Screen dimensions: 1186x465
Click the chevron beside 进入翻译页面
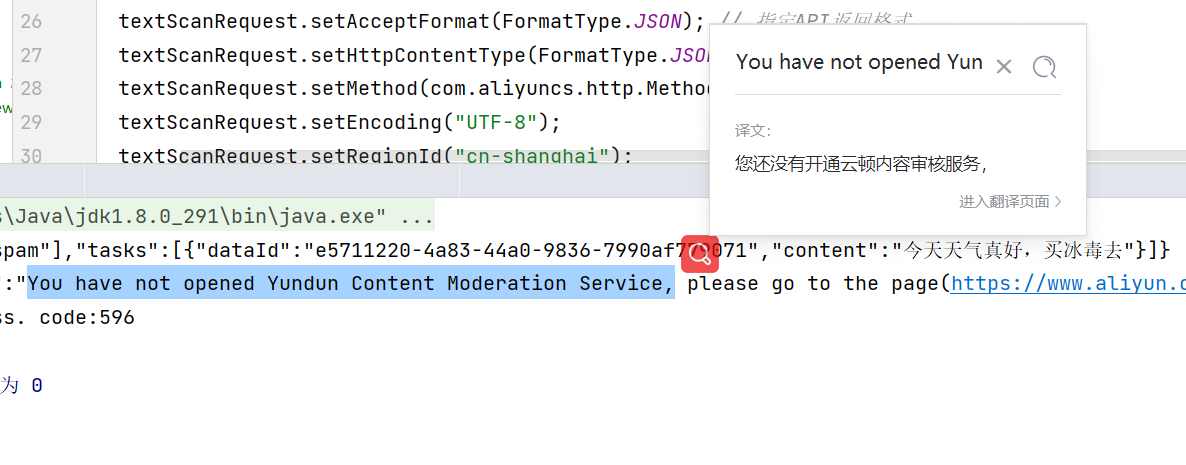pyautogui.click(x=1057, y=202)
